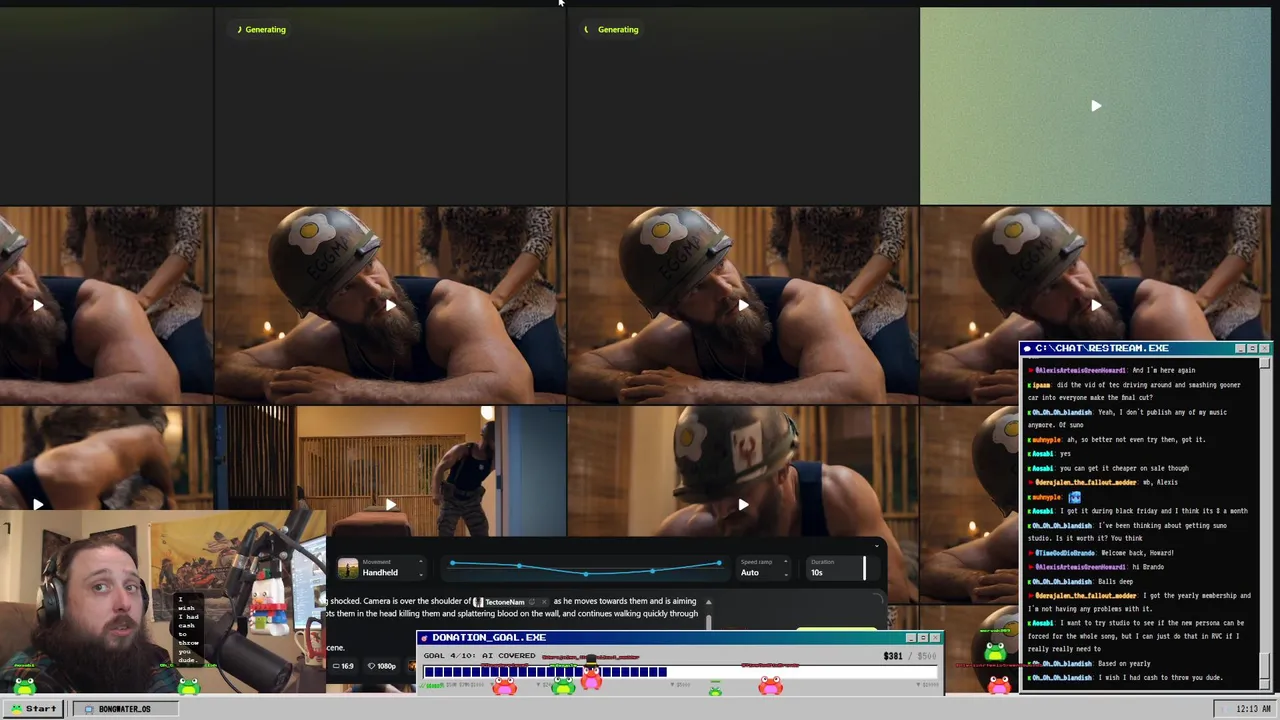The image size is (1280, 720).
Task: Click the prompt text scroll-up arrow
Action: point(708,602)
